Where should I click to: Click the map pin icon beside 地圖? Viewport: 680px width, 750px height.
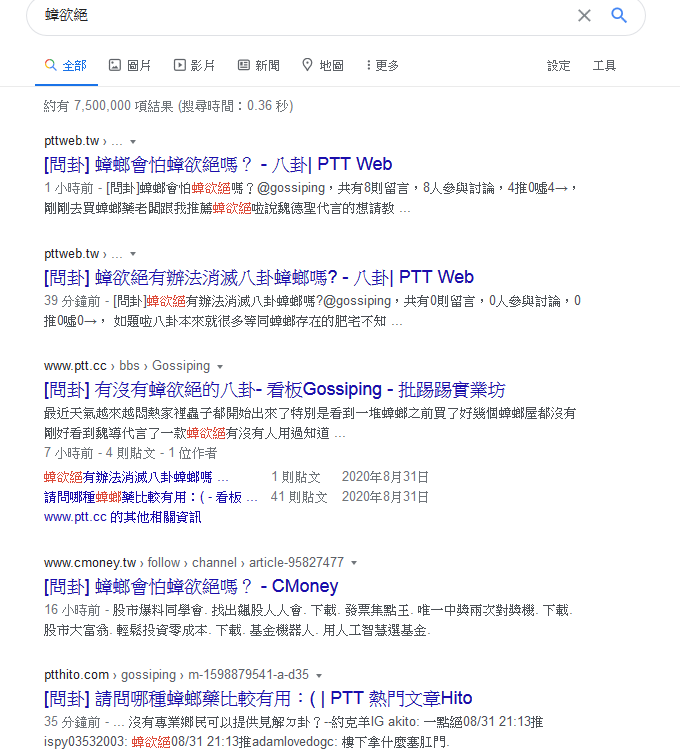[x=307, y=65]
